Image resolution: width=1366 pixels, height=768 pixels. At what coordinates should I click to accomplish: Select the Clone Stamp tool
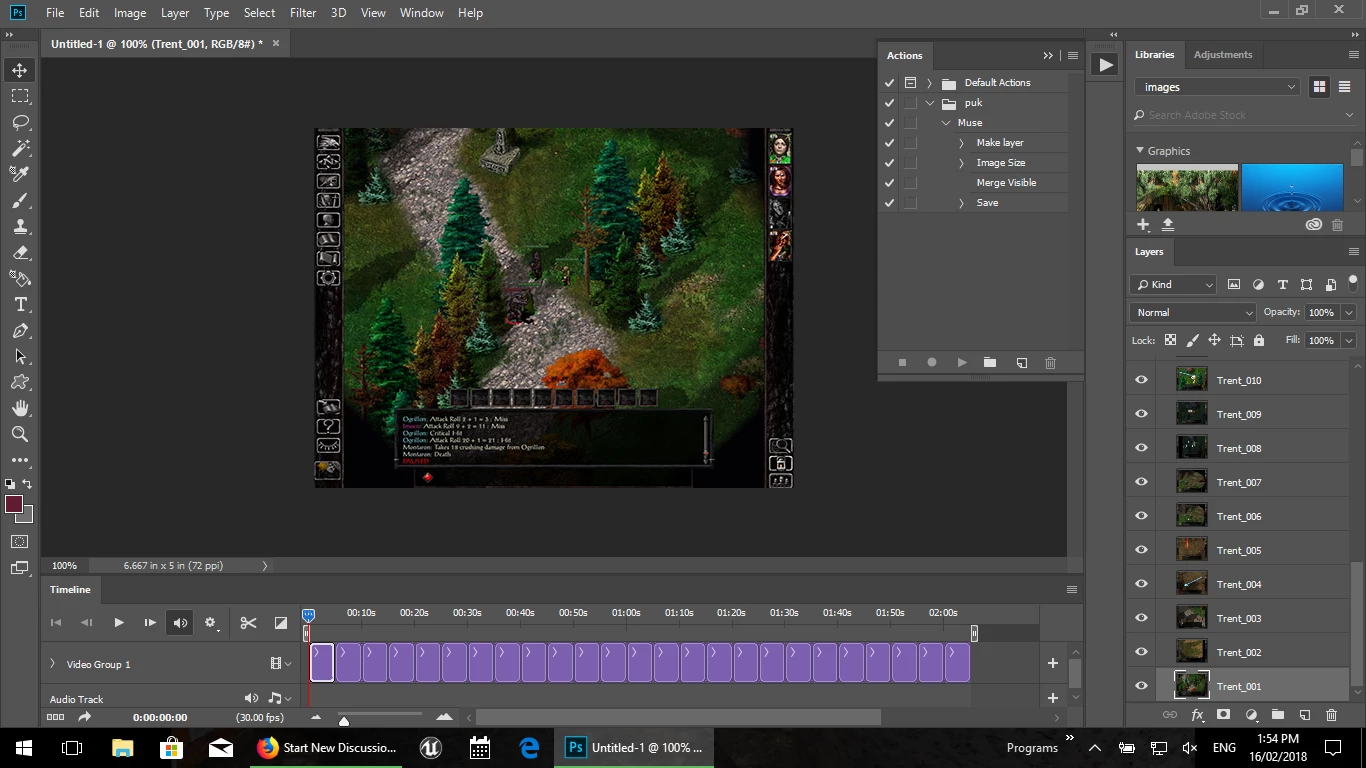click(x=20, y=226)
